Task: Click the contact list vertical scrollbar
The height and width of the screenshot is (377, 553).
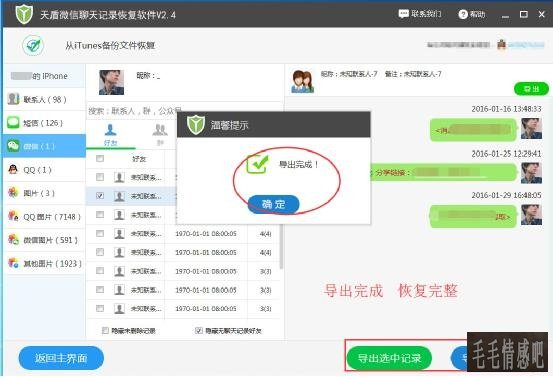Action: pos(281,247)
